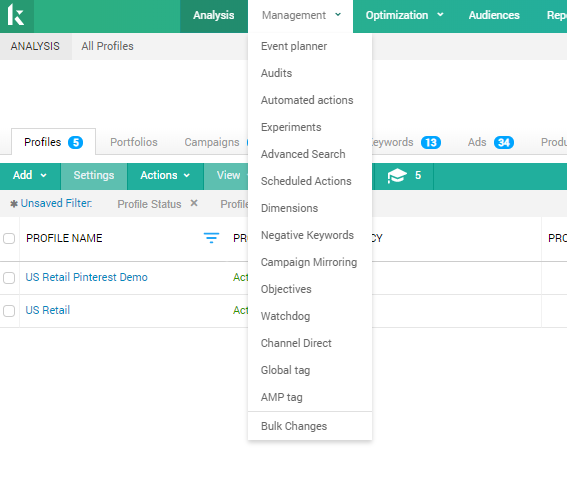Open the Actions dropdown
Screen dimensions: 567x479
[x=165, y=175]
